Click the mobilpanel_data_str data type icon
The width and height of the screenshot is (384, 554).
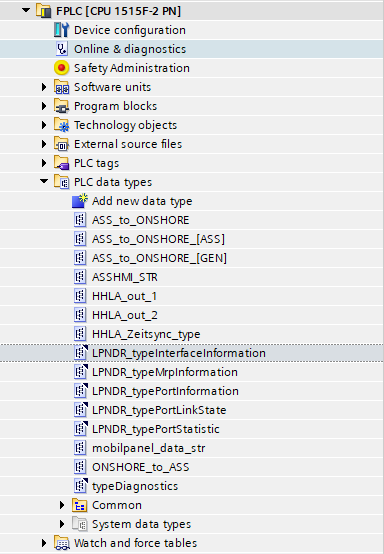tap(80, 448)
